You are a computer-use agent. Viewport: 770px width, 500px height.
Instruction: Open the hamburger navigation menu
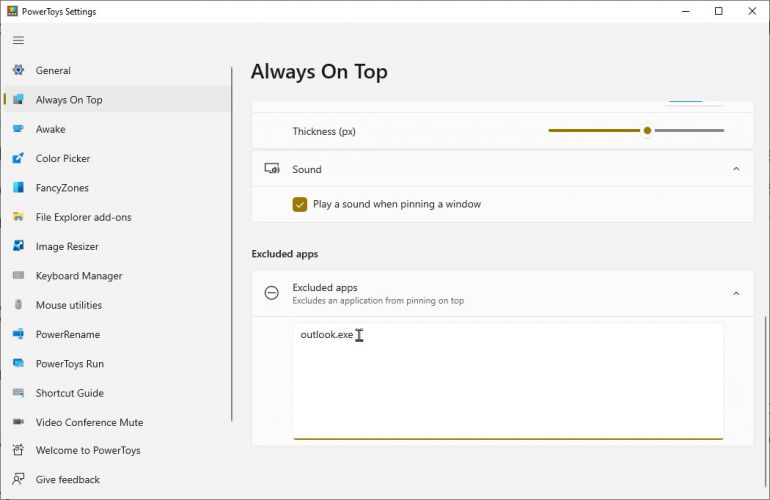pyautogui.click(x=18, y=40)
